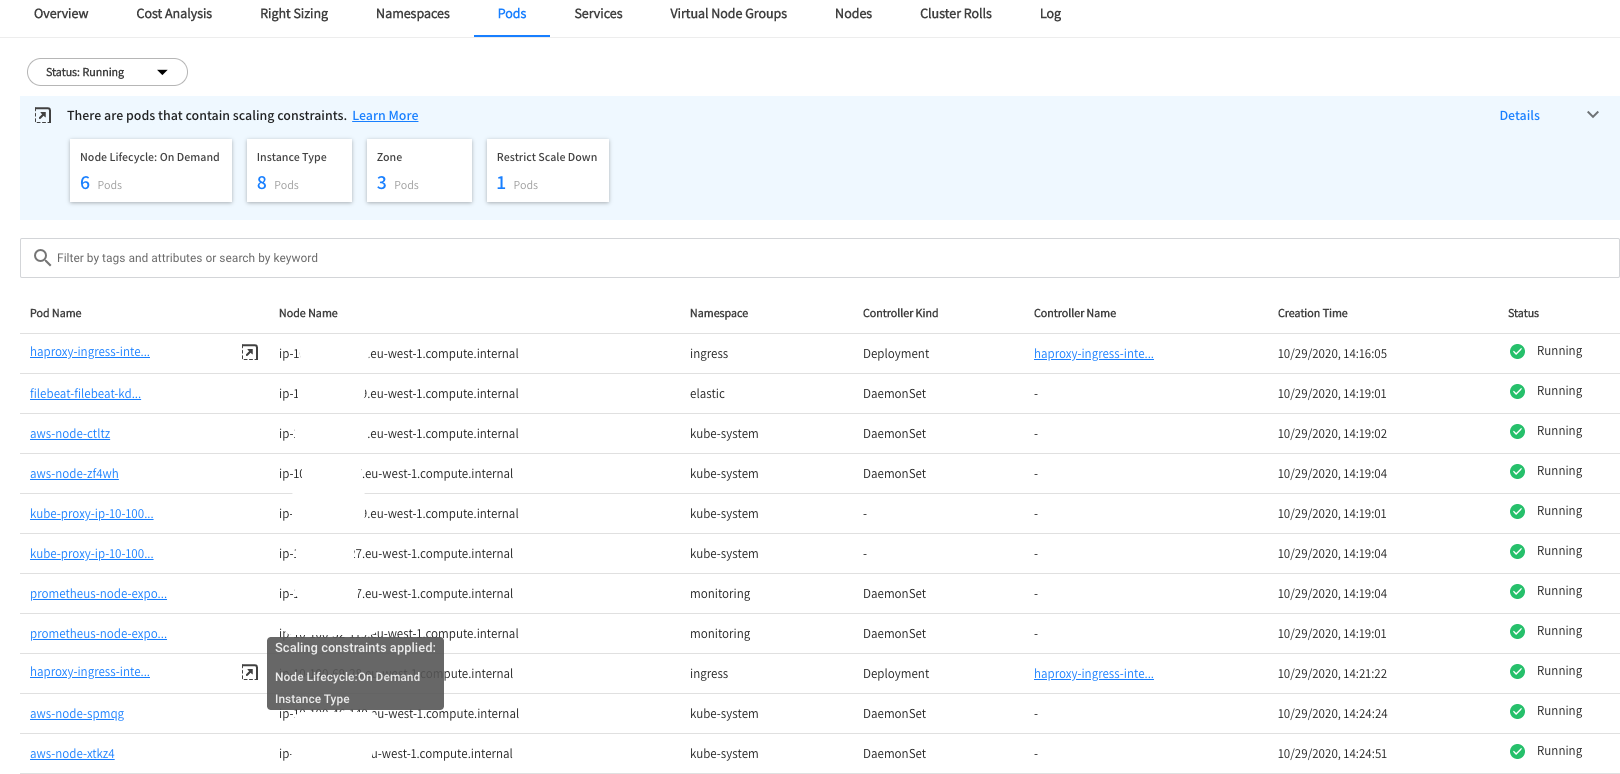Open the filebeat-filebeat-kd pod link
Image resolution: width=1620 pixels, height=774 pixels.
pyautogui.click(x=85, y=394)
